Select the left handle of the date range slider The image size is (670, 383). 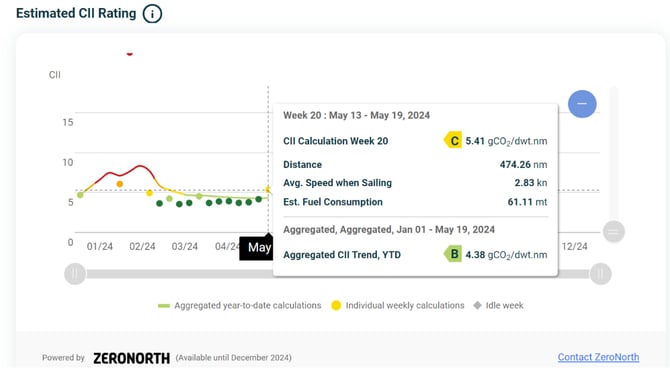coord(75,274)
